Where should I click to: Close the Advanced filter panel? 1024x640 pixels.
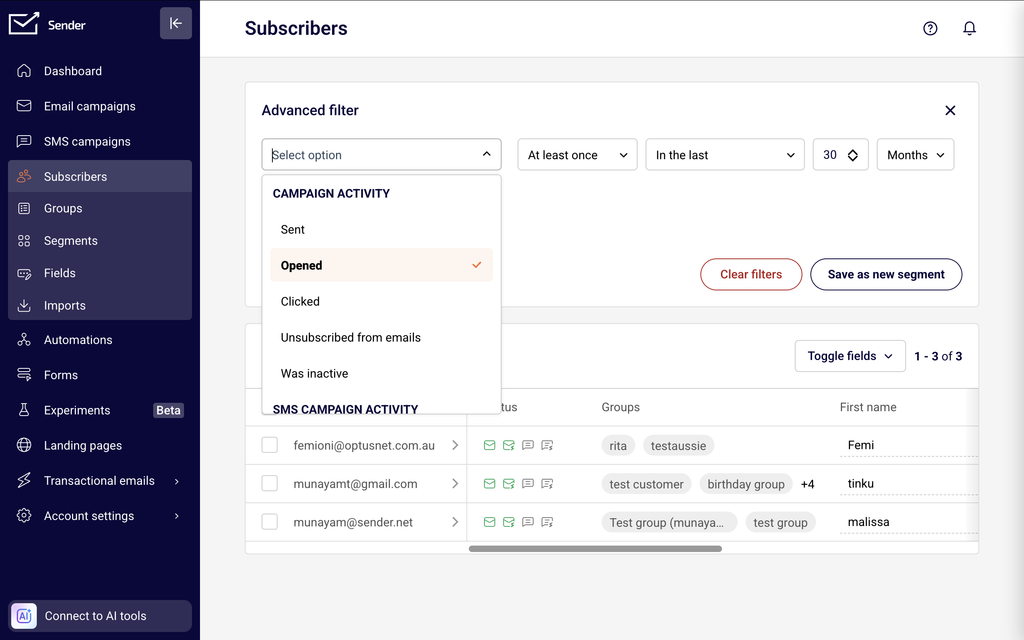[x=950, y=110]
